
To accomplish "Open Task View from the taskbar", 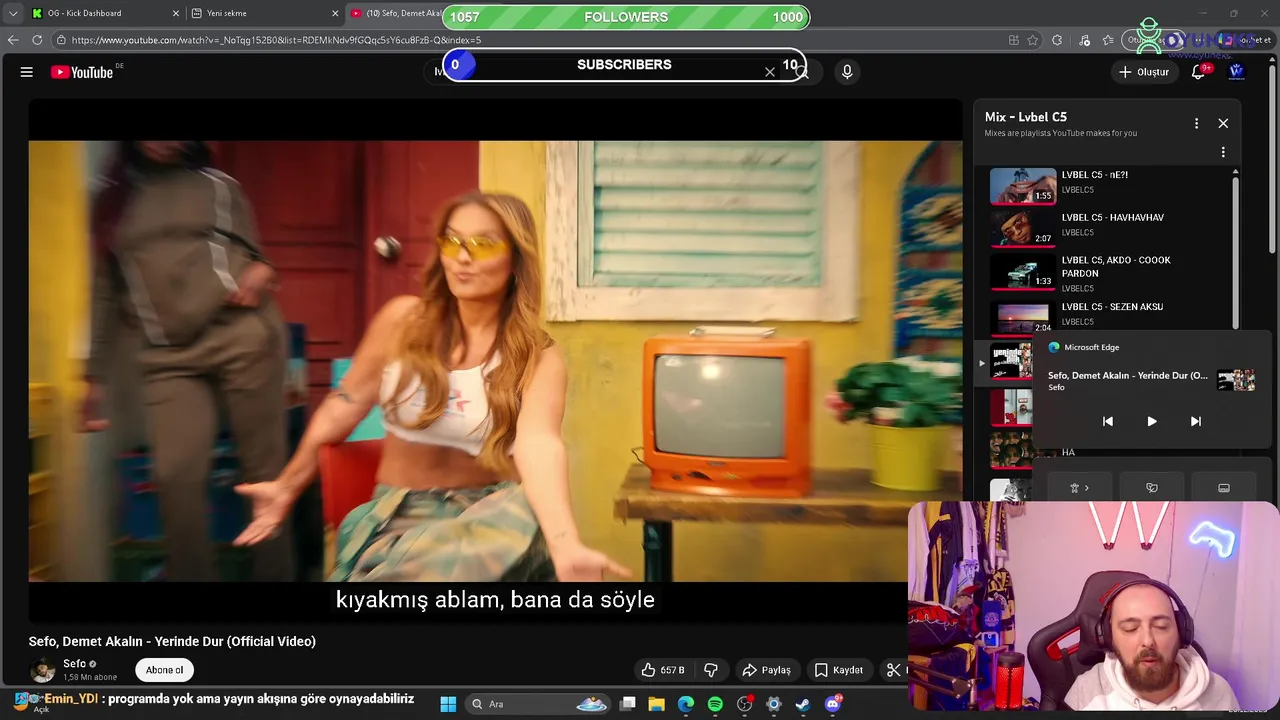I will click(x=628, y=704).
